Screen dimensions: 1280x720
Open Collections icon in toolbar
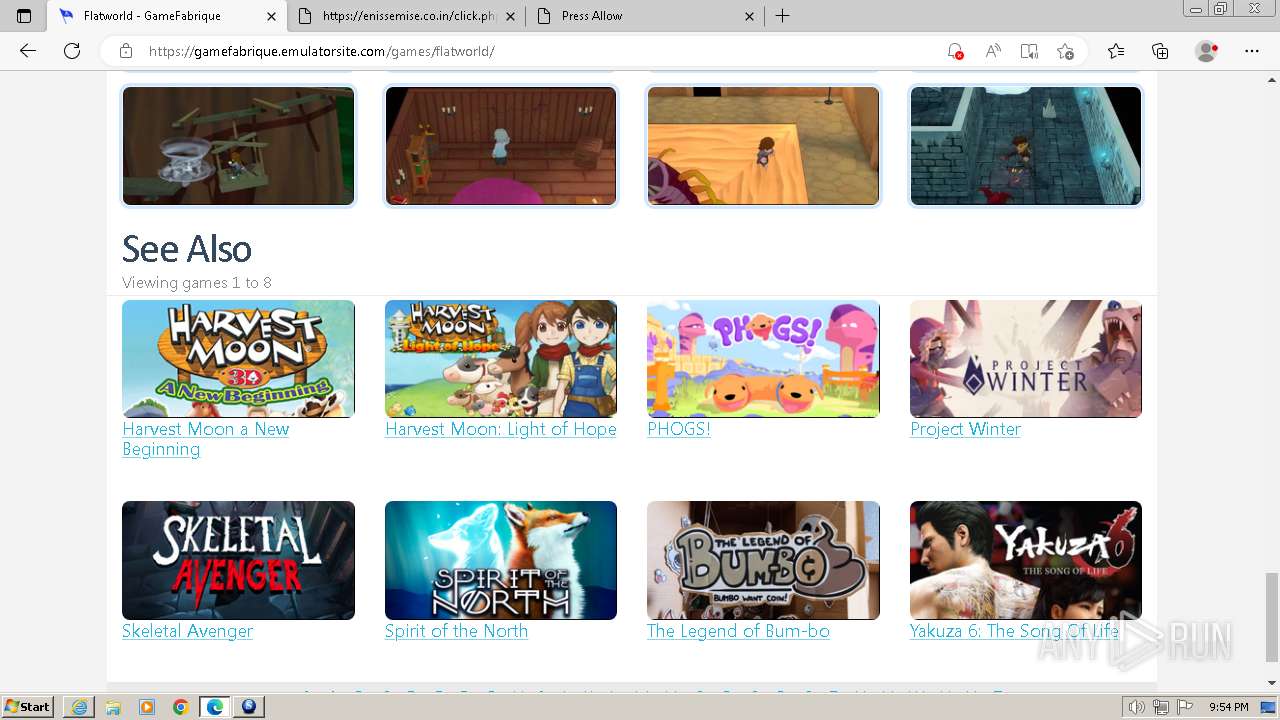pos(1160,51)
